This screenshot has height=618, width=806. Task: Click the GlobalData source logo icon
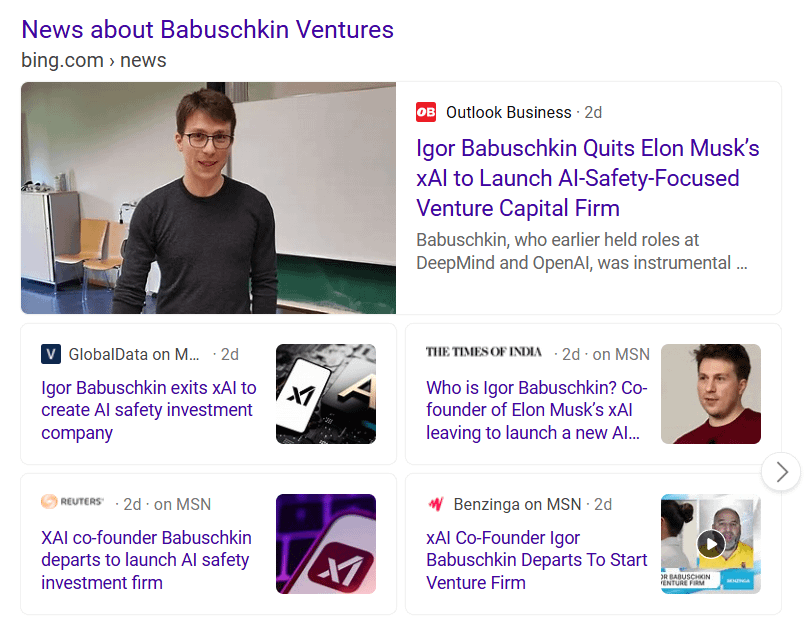click(51, 354)
